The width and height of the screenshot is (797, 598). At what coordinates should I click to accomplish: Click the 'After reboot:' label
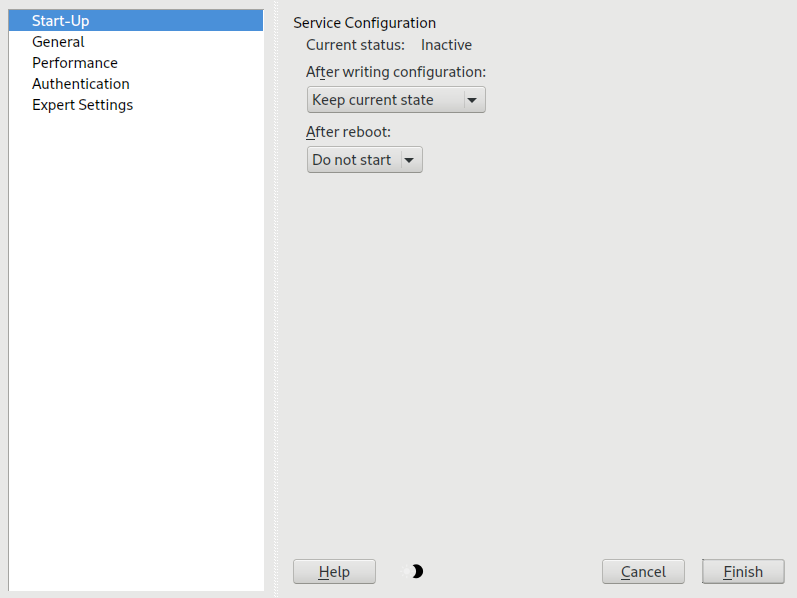click(x=348, y=132)
